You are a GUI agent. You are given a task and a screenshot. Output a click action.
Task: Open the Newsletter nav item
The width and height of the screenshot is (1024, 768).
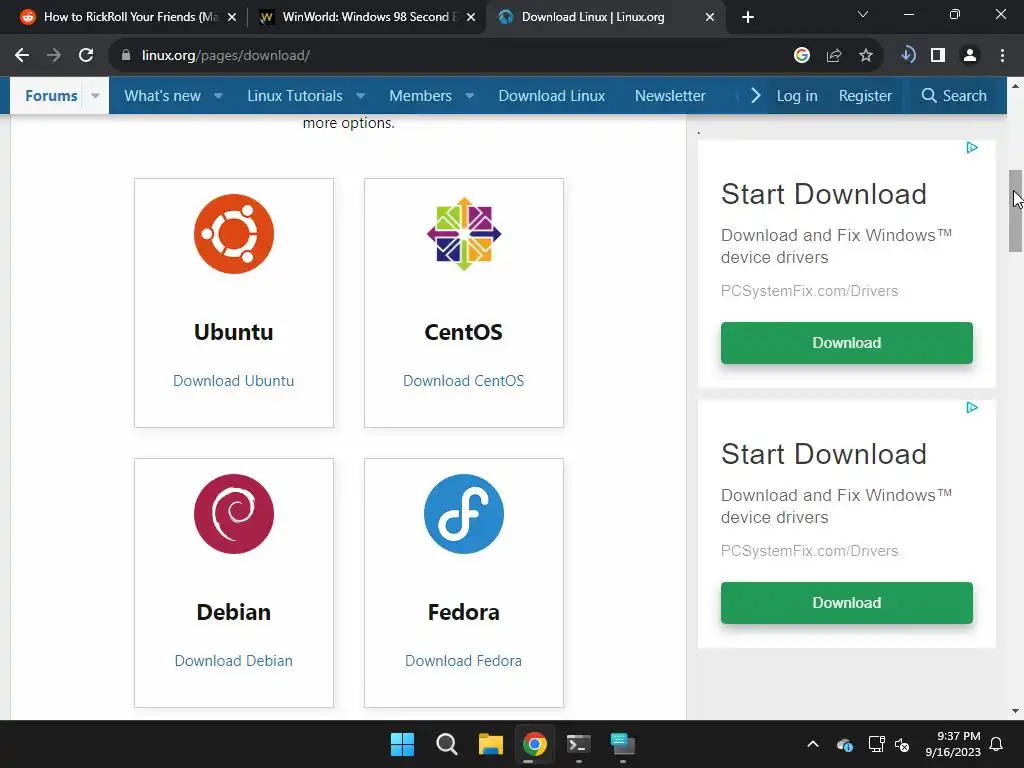point(670,96)
